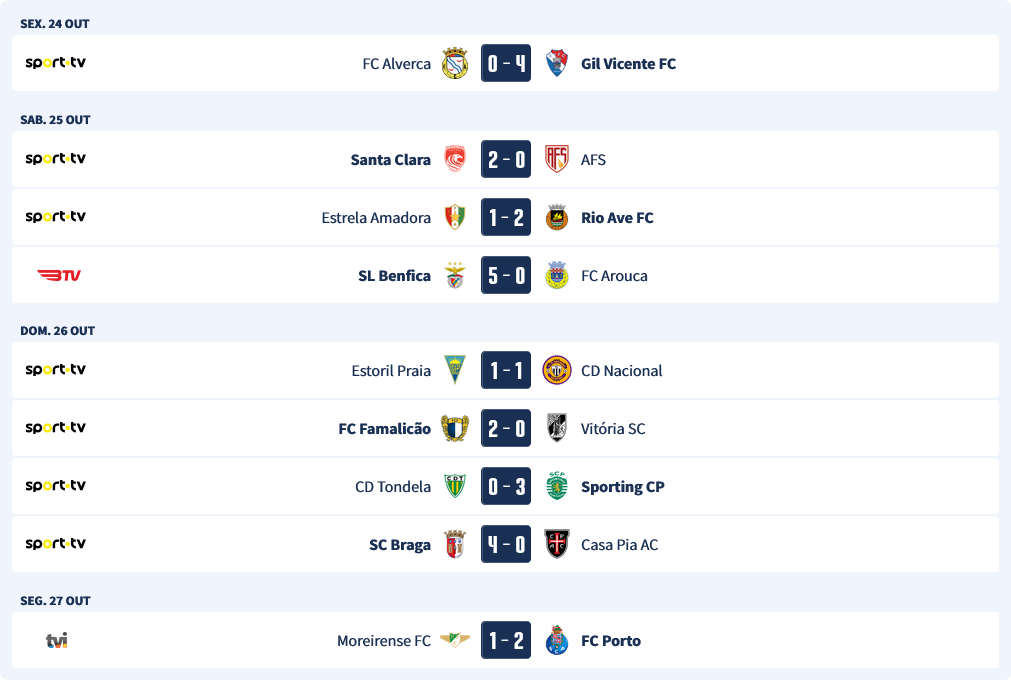Click the SL Benfica eagle crest
The height and width of the screenshot is (680, 1011).
[x=455, y=276]
